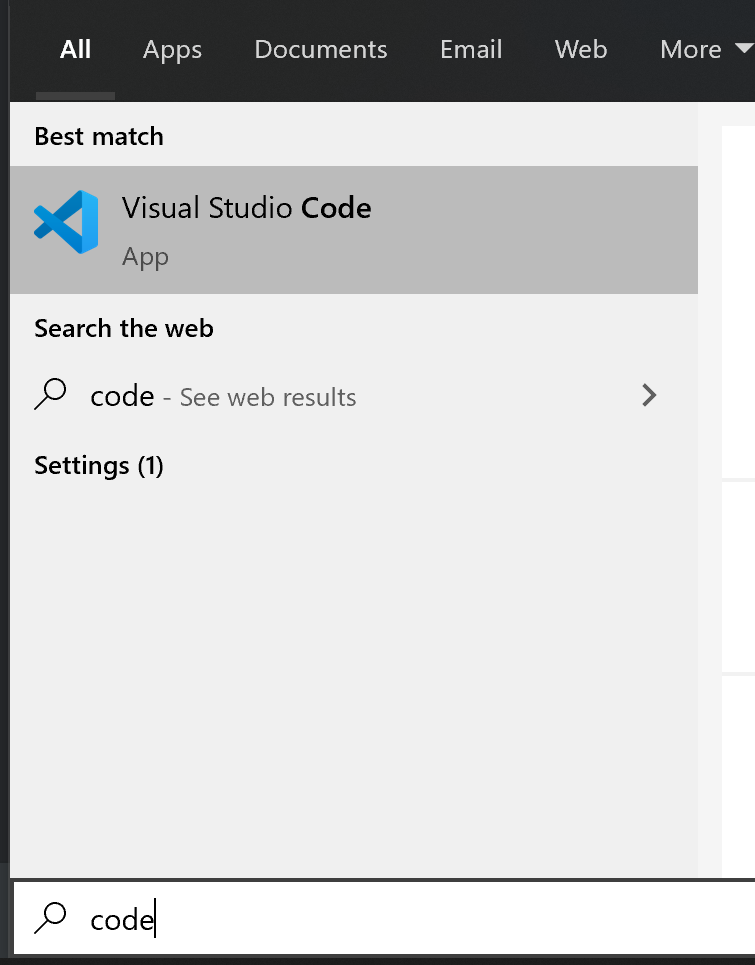This screenshot has width=755, height=965.
Task: Open the More filter dropdown arrow
Action: click(x=741, y=47)
